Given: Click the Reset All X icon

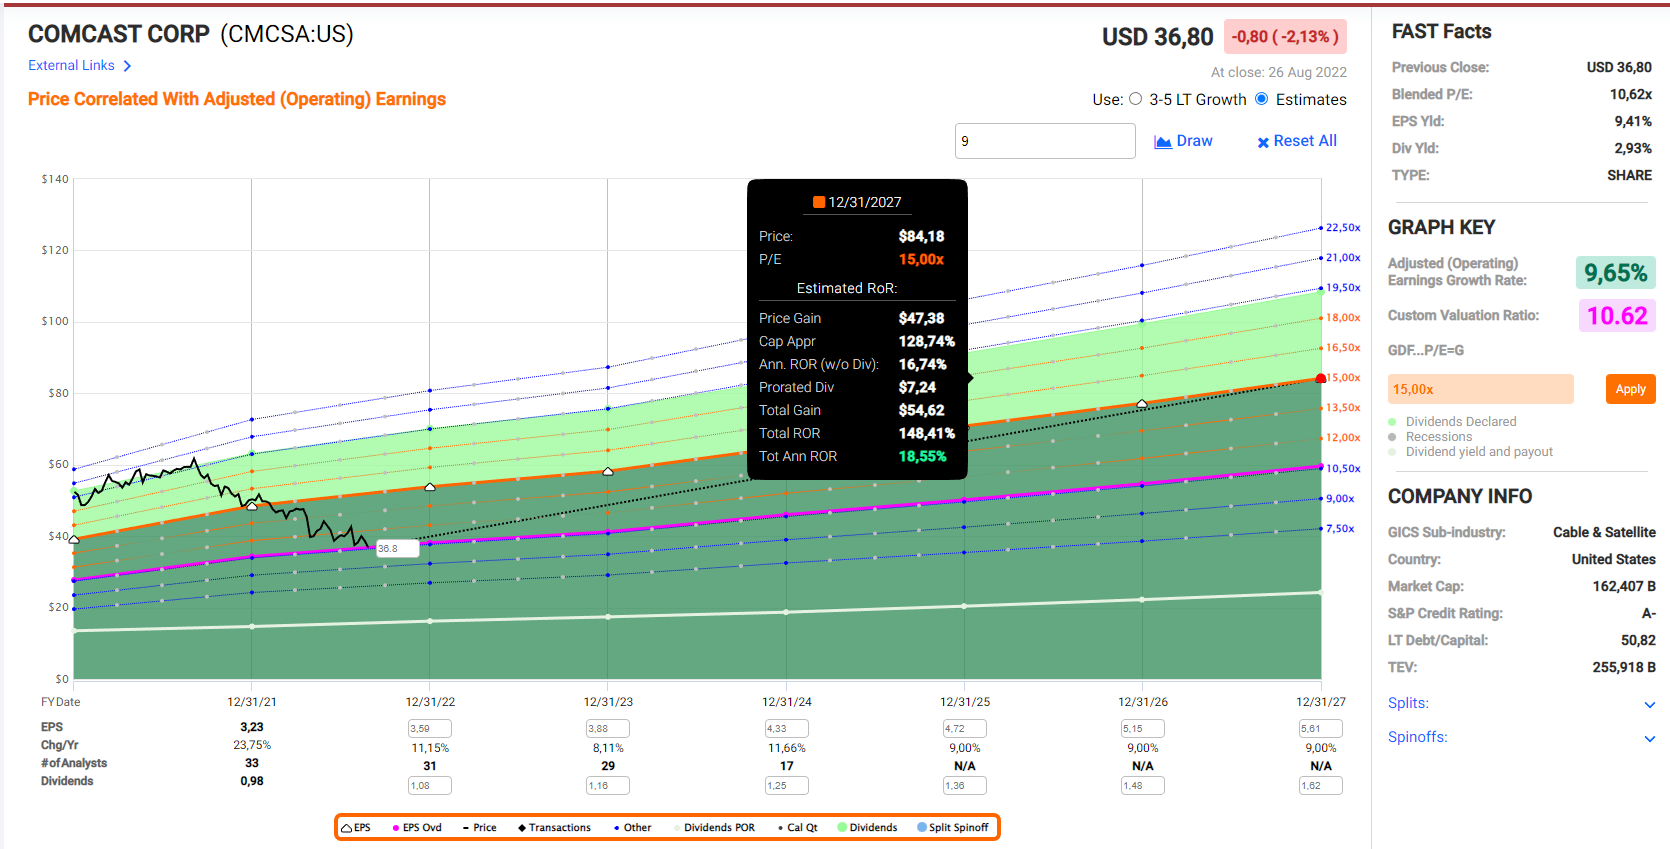Looking at the screenshot, I should [1263, 142].
